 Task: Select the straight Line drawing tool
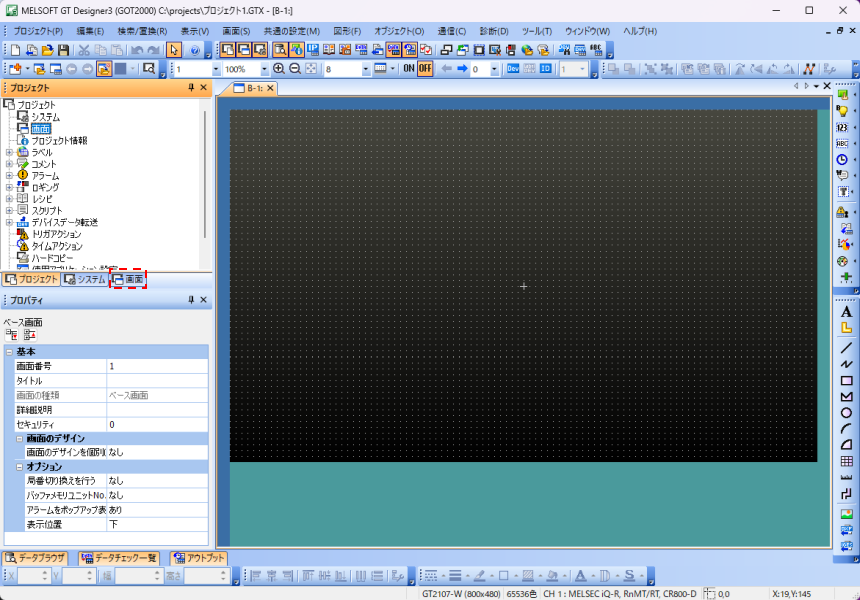(845, 347)
